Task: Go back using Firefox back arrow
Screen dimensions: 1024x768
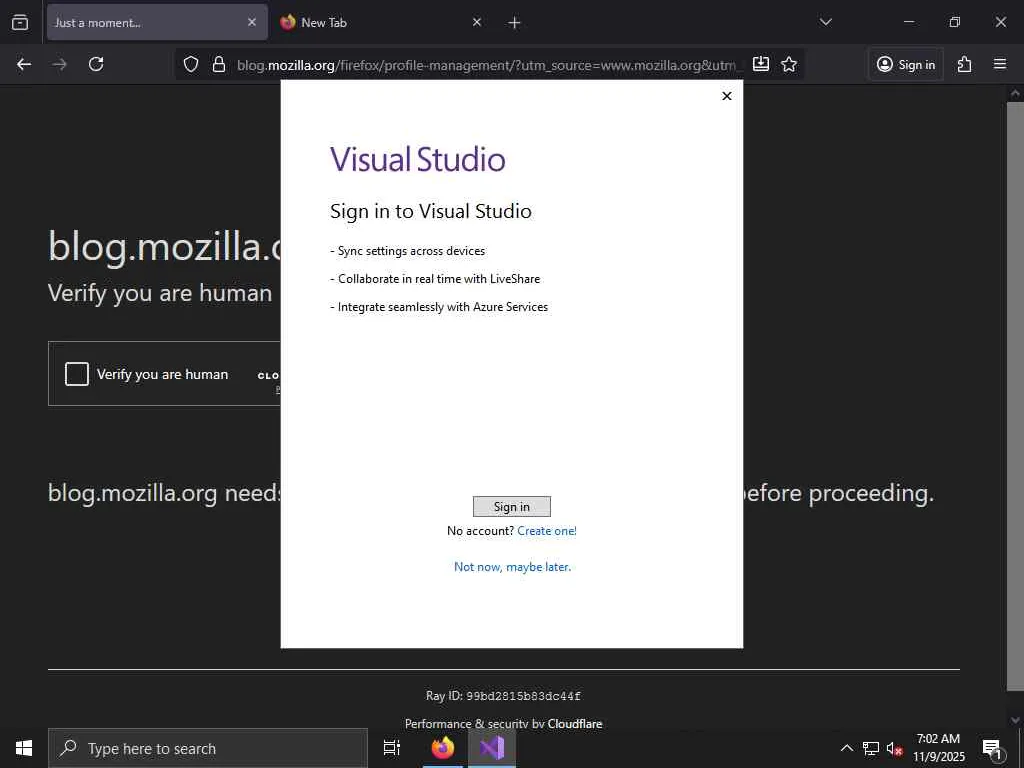Action: point(24,64)
